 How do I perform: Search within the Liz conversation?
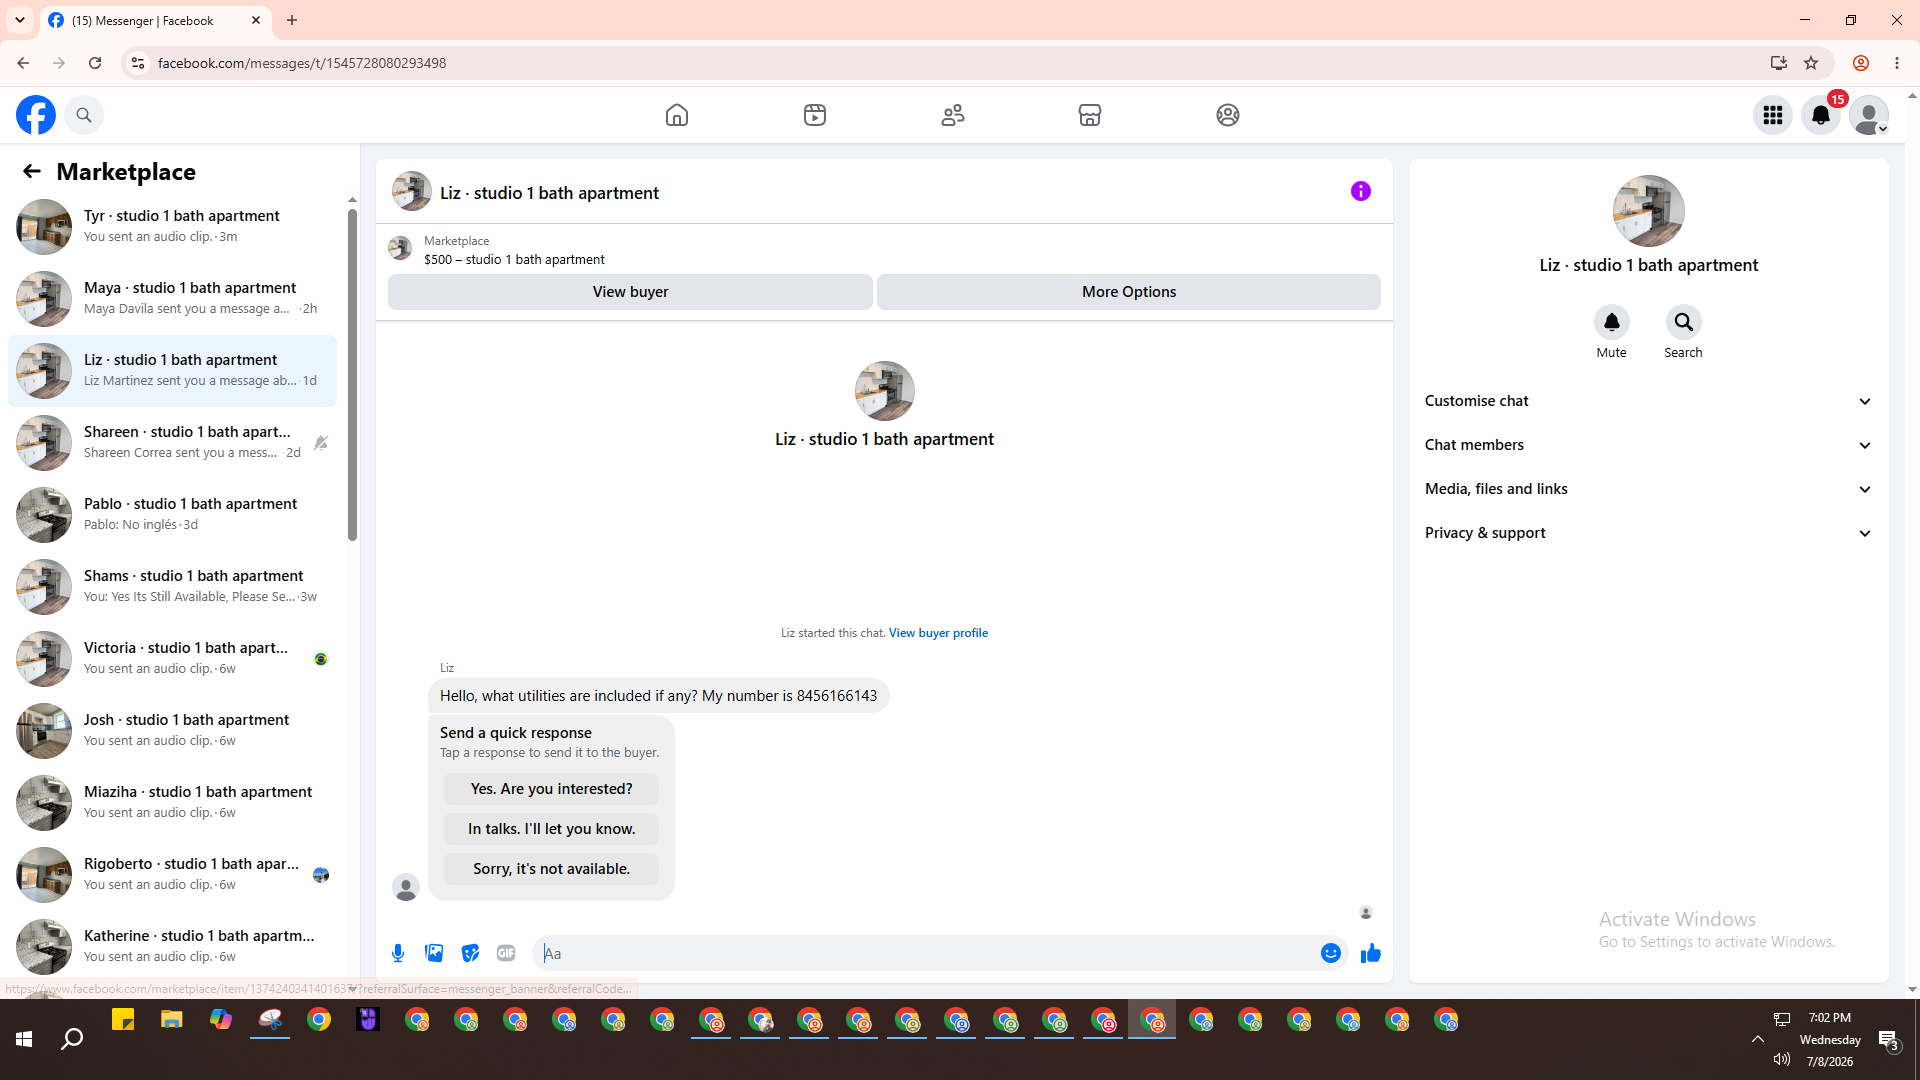coord(1684,322)
